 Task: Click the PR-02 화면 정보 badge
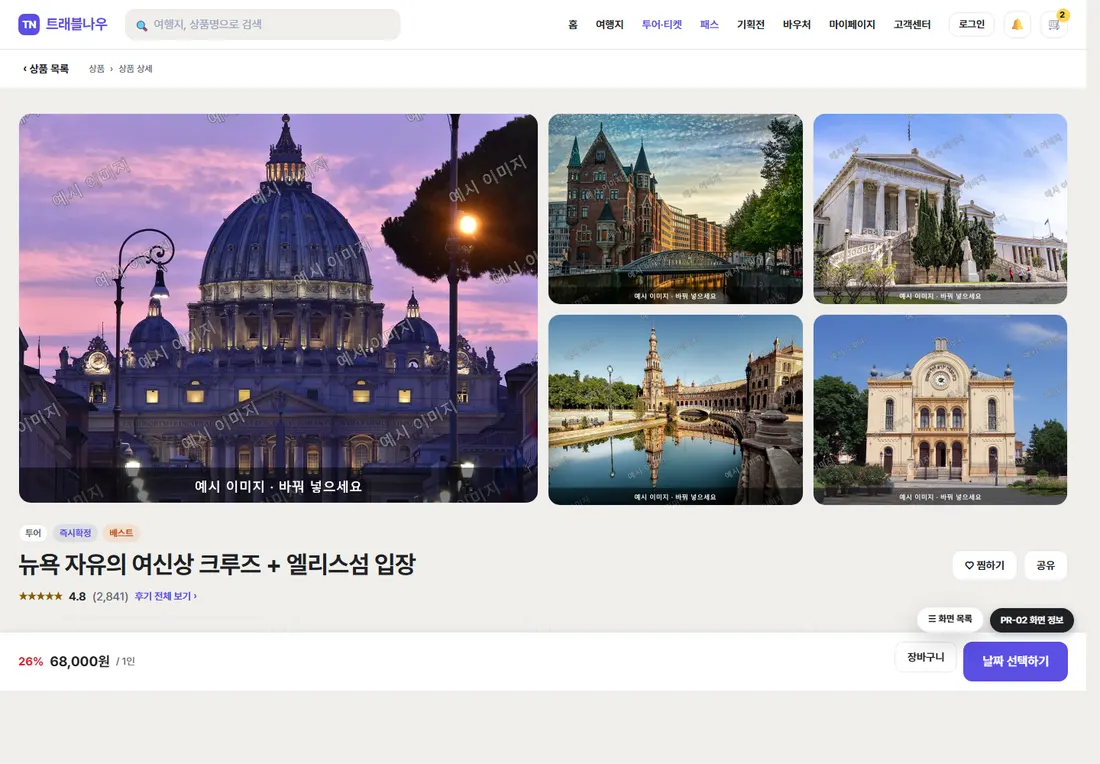pos(1031,620)
